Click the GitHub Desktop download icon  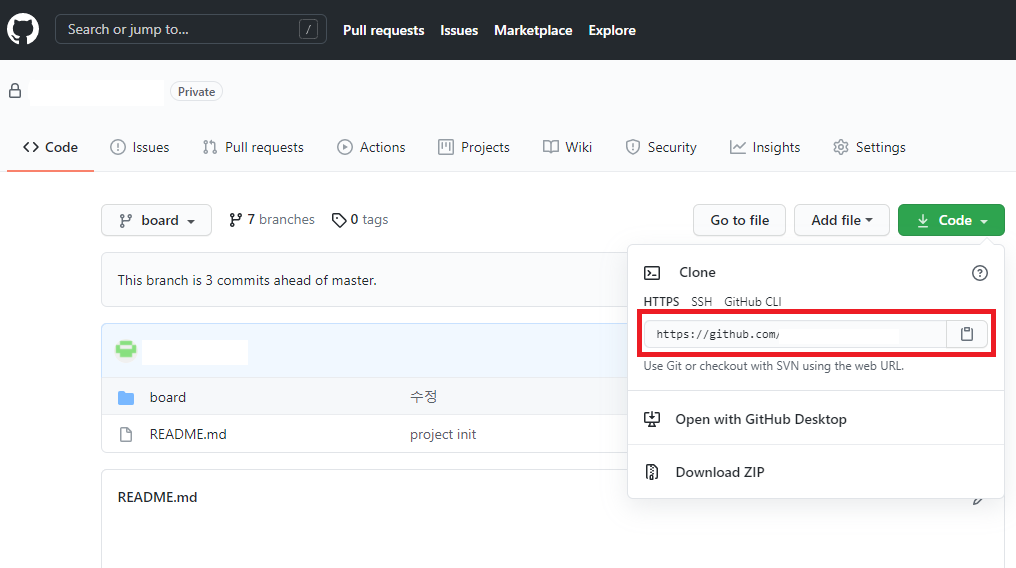pos(652,419)
